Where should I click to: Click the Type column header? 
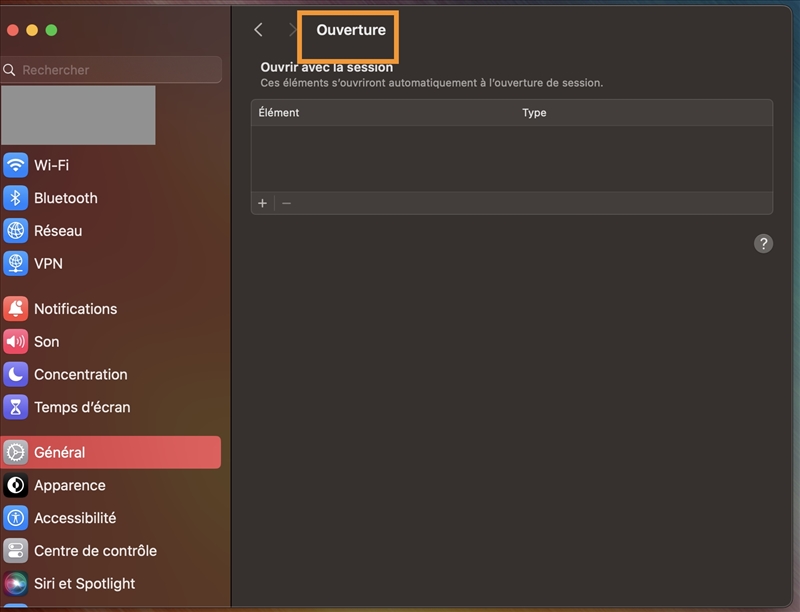(x=534, y=113)
